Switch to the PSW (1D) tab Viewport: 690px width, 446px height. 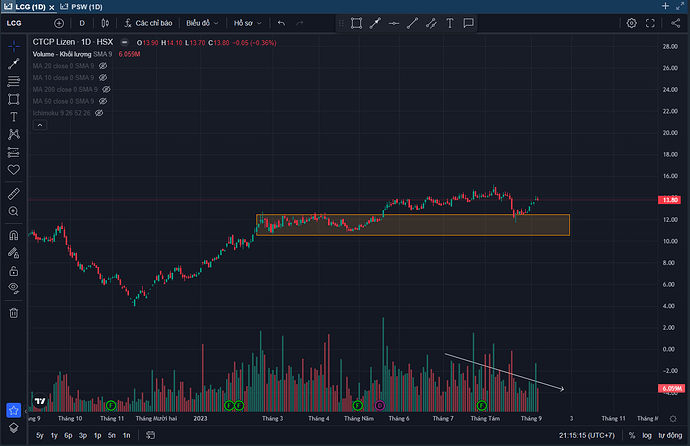(x=81, y=7)
